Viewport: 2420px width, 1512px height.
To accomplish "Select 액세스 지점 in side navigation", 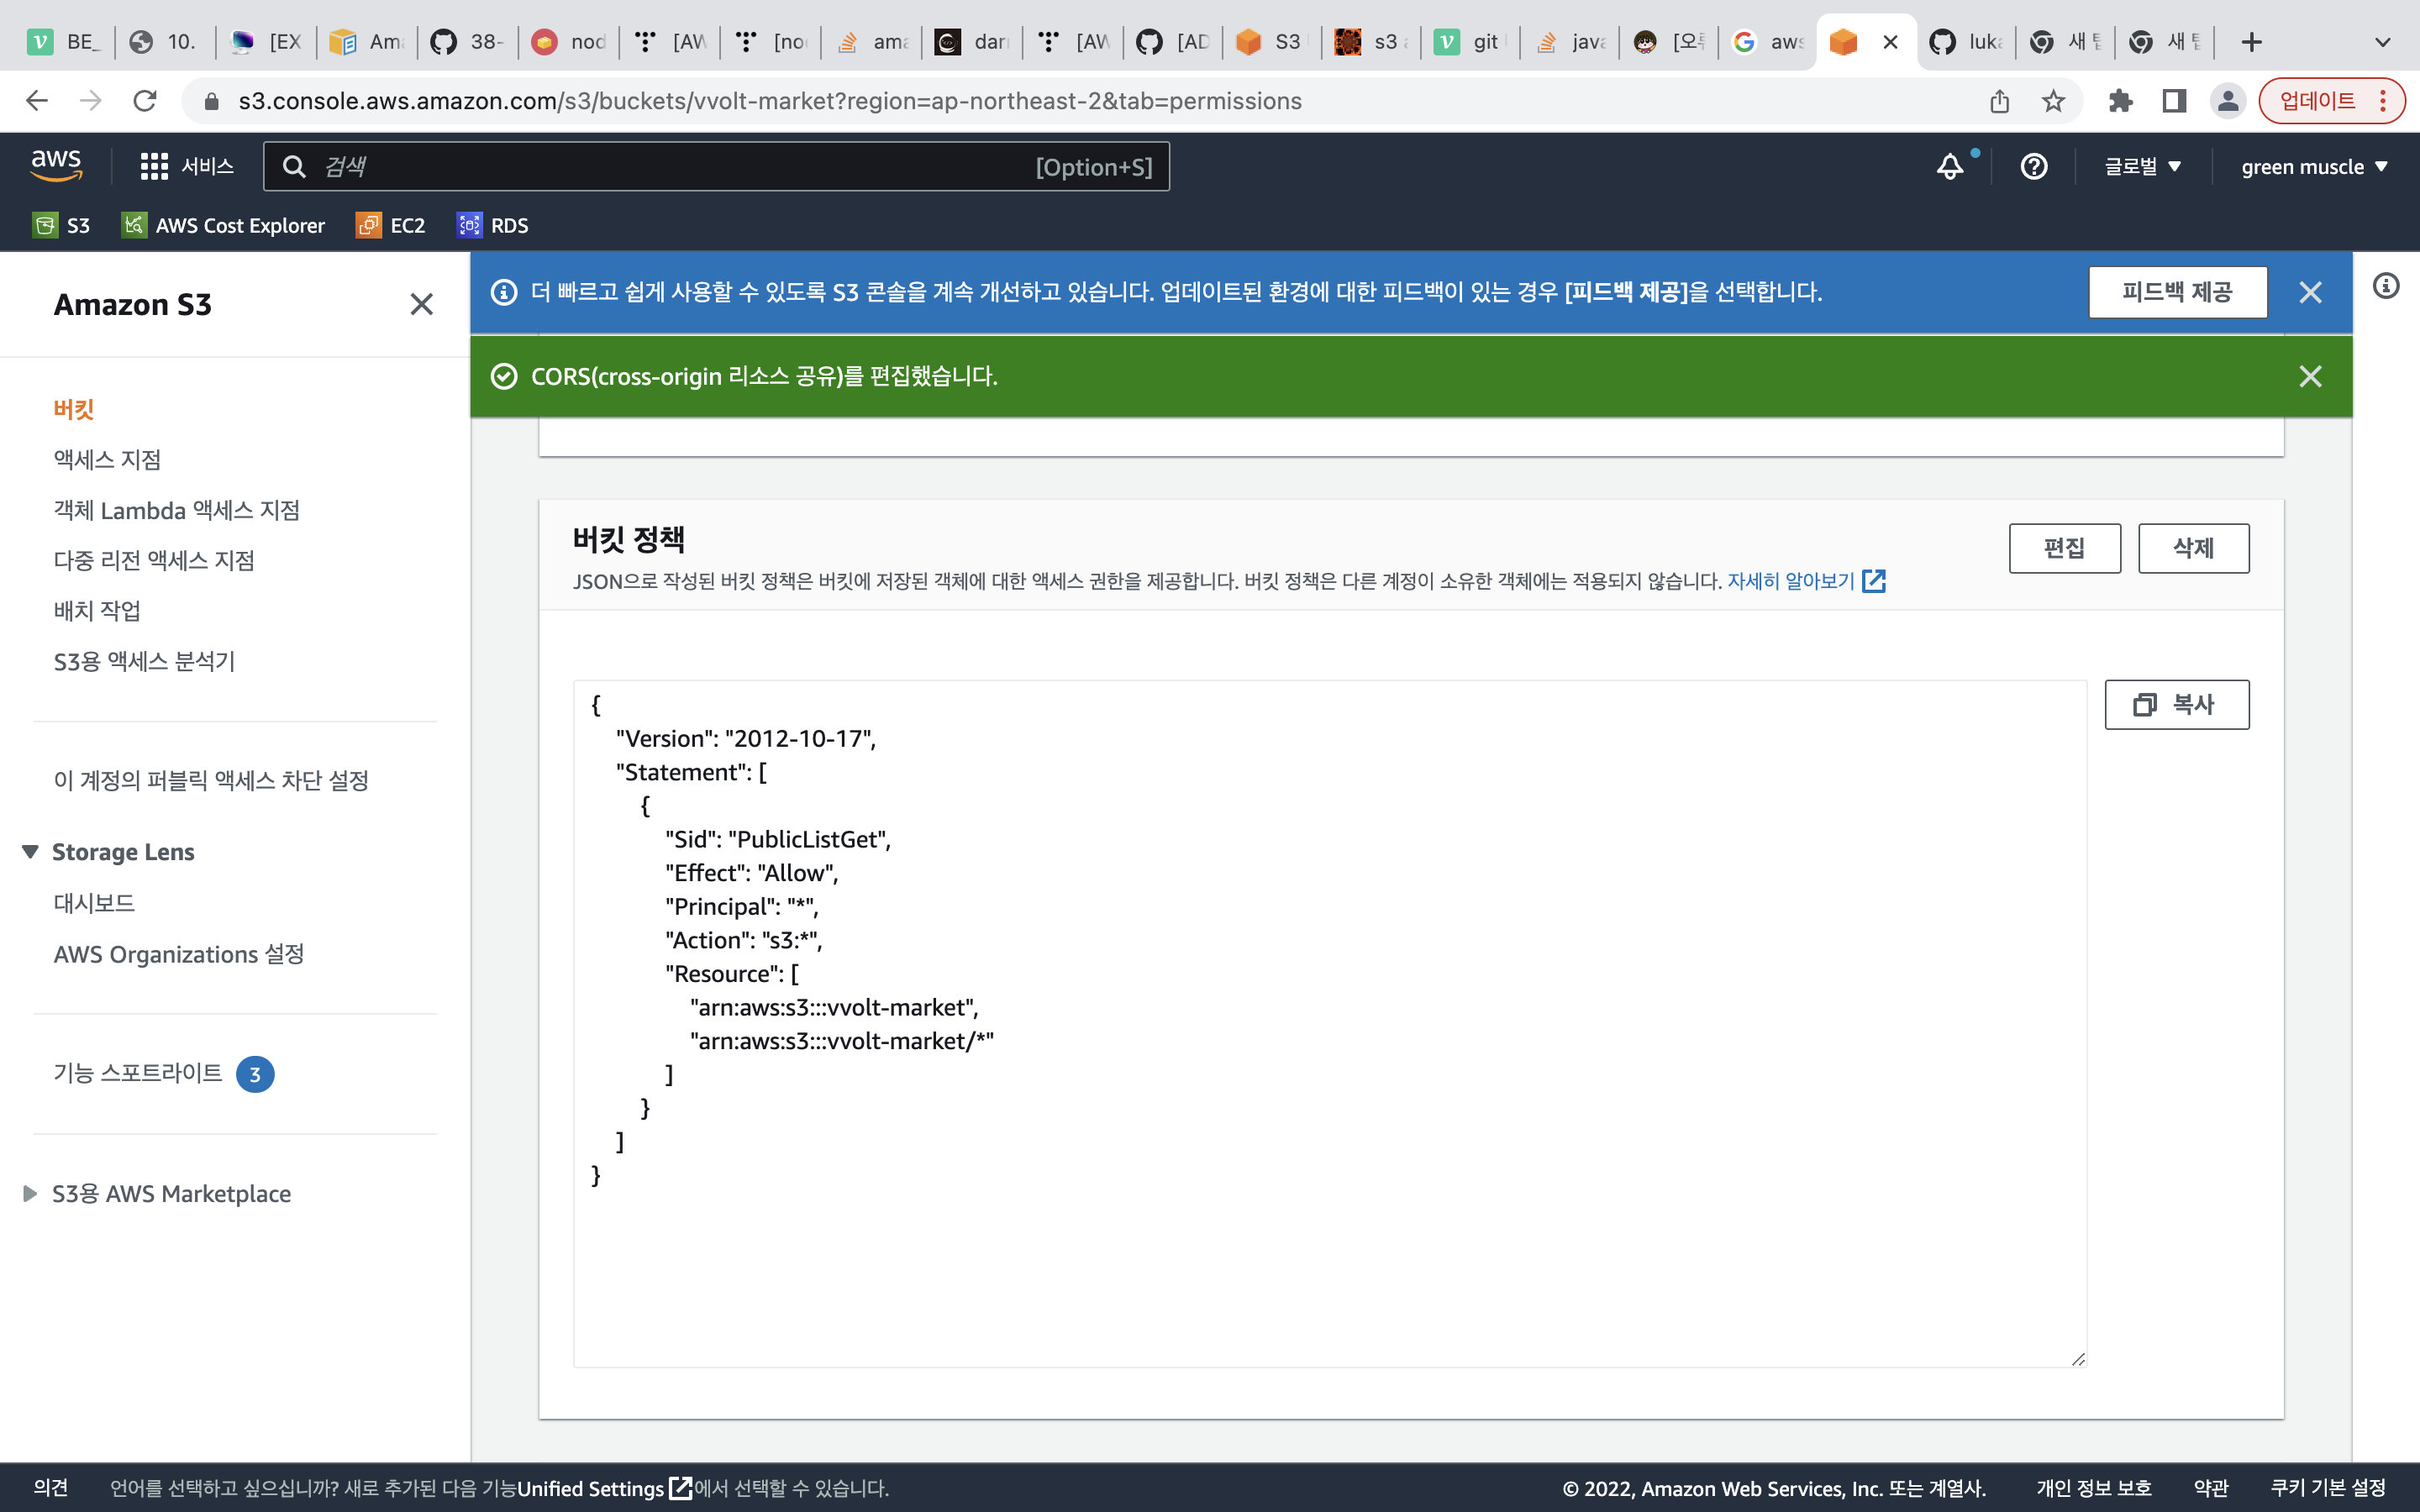I will pos(107,459).
